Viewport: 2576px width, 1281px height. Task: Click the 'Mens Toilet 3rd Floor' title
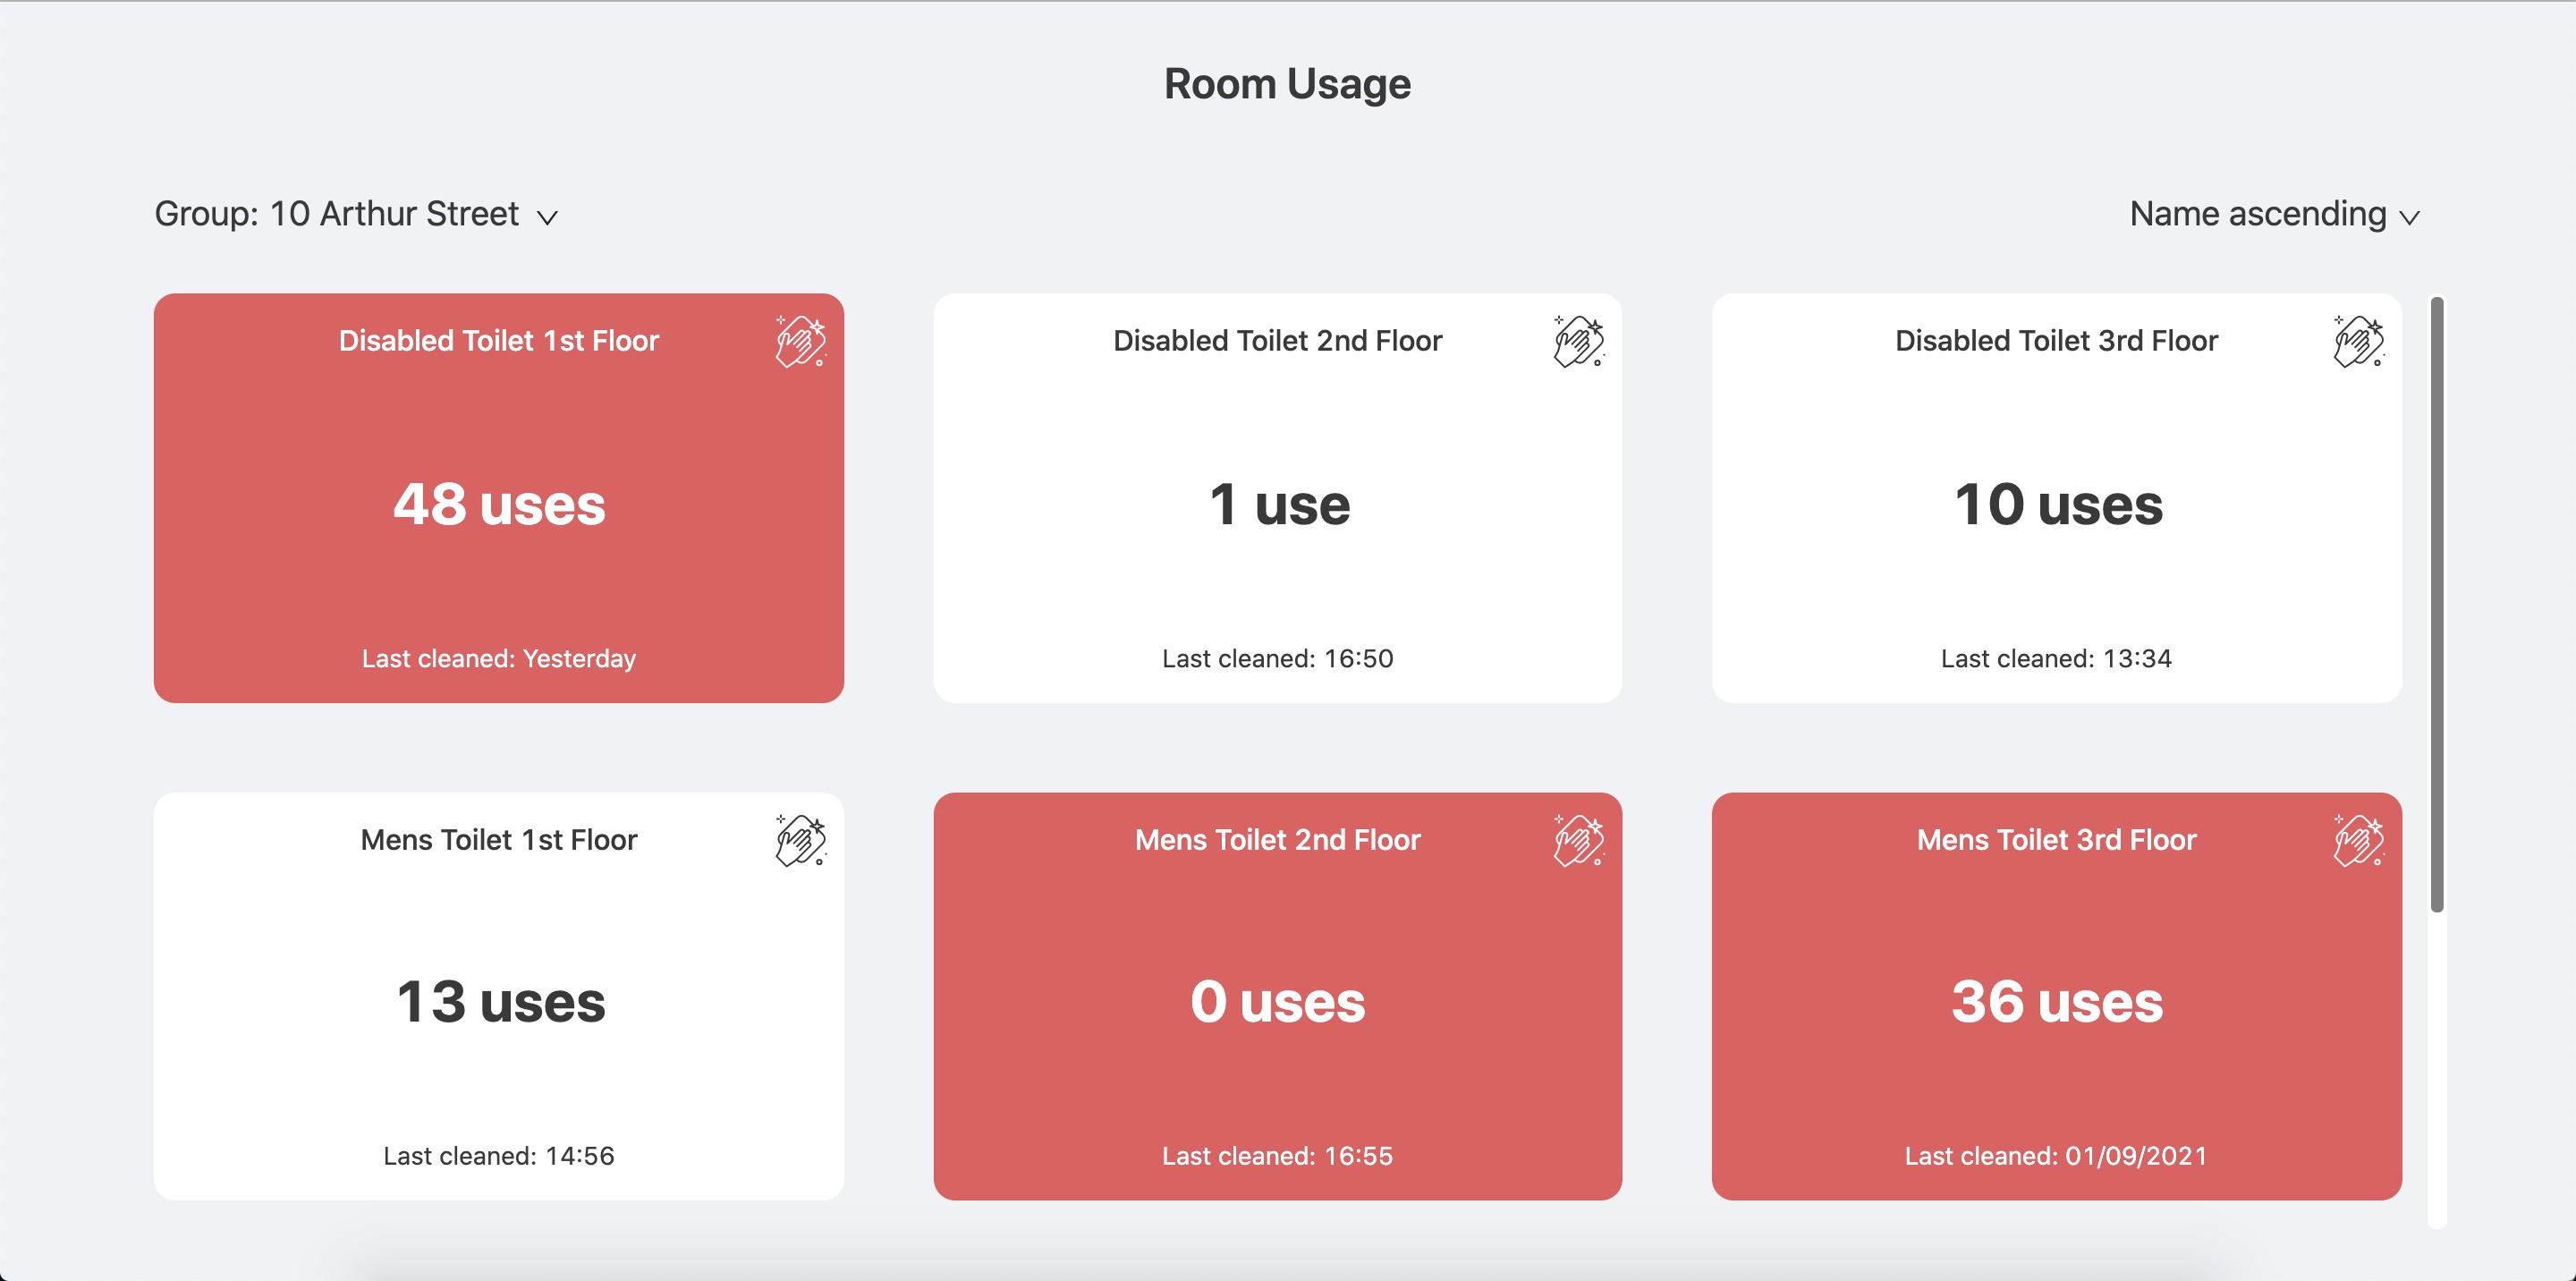(2057, 840)
